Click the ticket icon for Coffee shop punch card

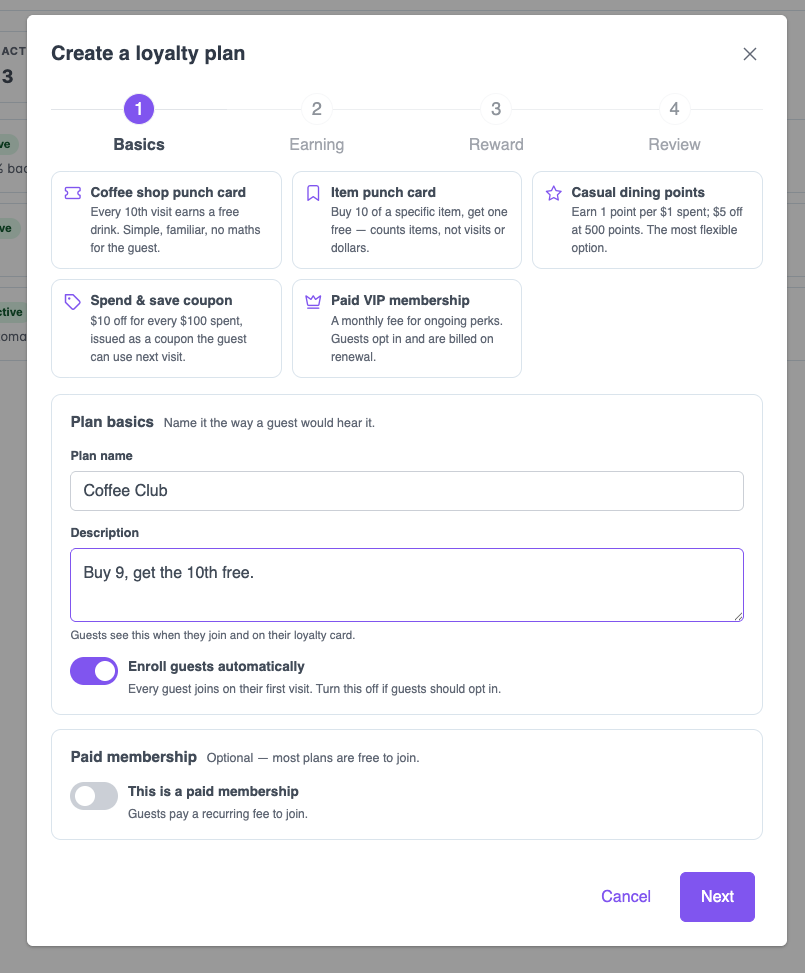click(x=73, y=193)
